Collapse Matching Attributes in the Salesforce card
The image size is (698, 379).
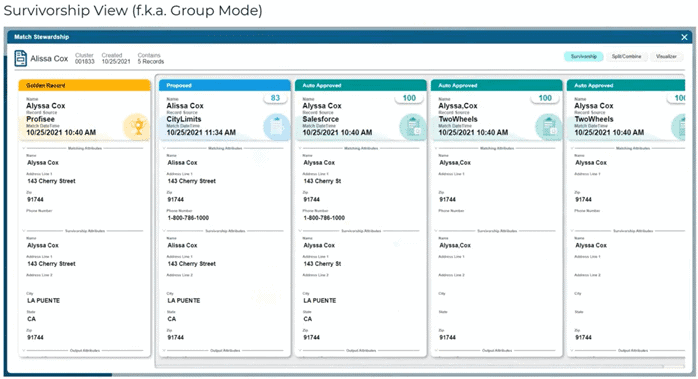pyautogui.click(x=300, y=148)
